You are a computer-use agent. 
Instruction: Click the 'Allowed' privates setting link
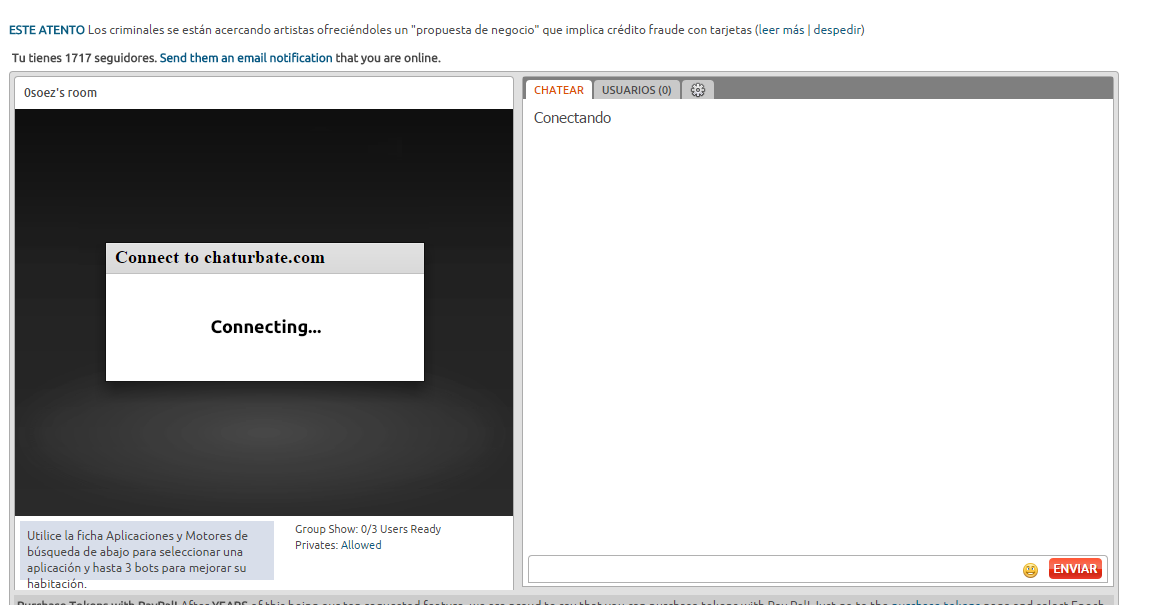tap(361, 545)
